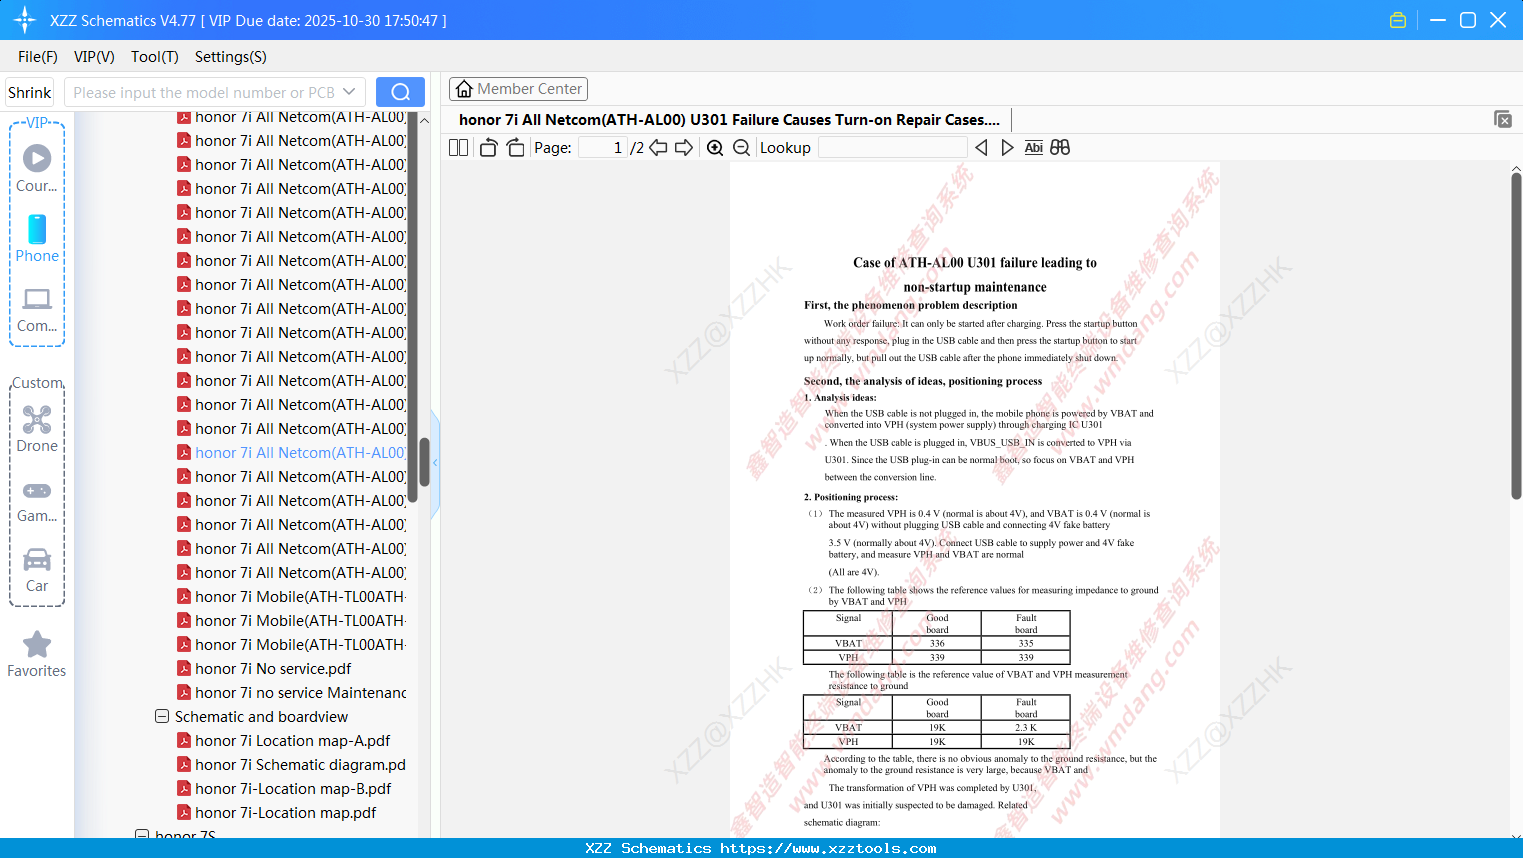Open the Drone category

pyautogui.click(x=37, y=429)
